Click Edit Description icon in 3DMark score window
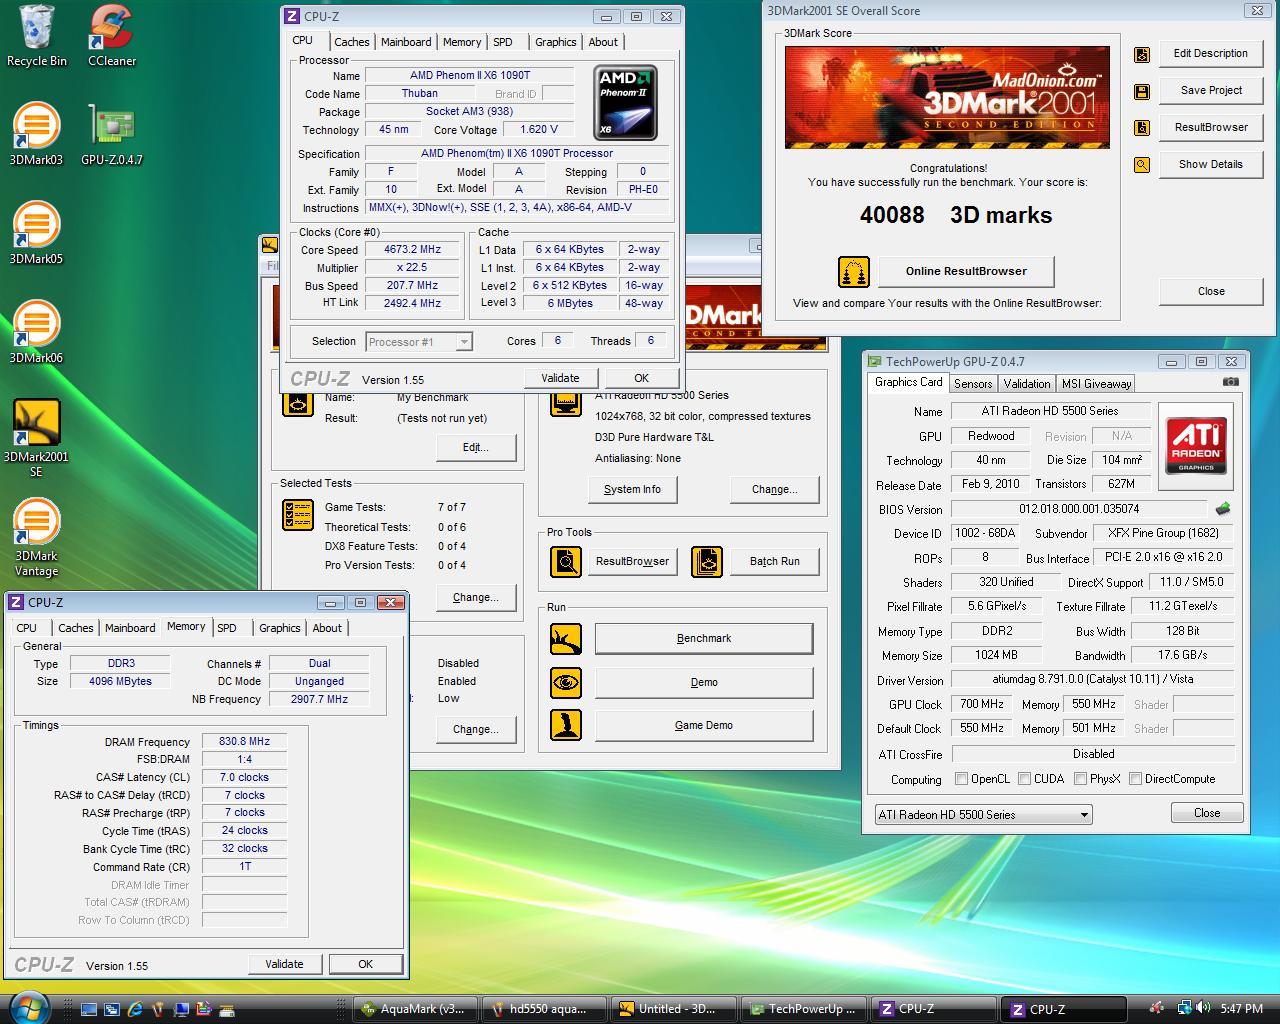The image size is (1280, 1024). click(x=1142, y=54)
